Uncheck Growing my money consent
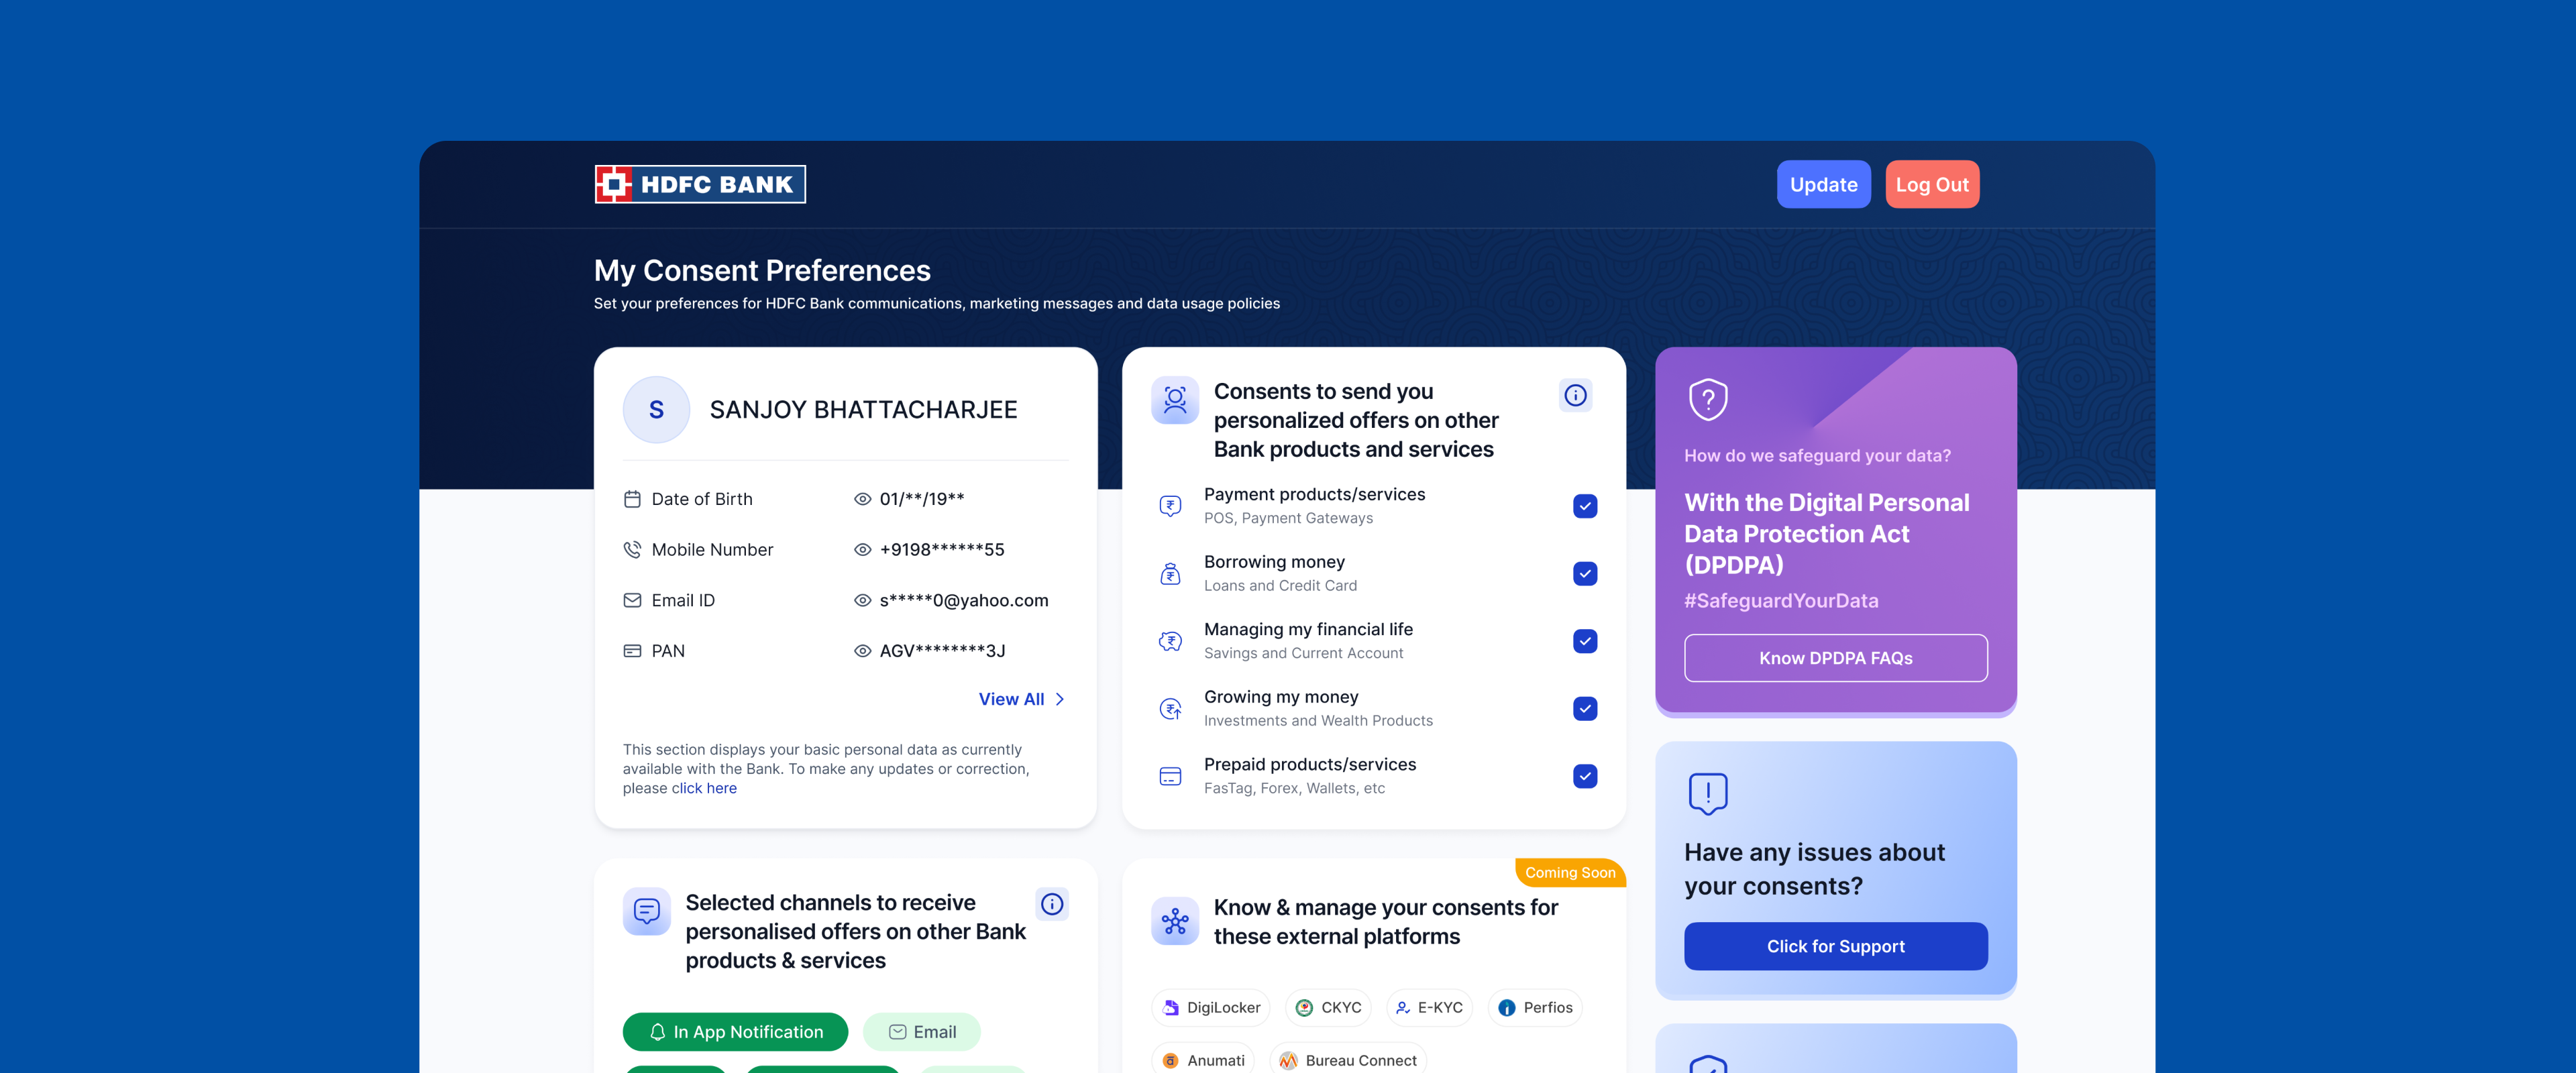2576x1073 pixels. 1585,709
